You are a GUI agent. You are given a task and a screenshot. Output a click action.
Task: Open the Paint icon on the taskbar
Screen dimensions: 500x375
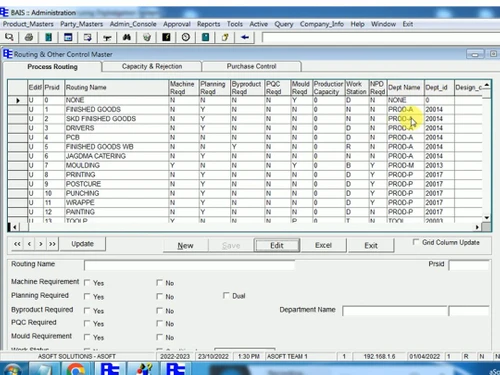pyautogui.click(x=144, y=369)
